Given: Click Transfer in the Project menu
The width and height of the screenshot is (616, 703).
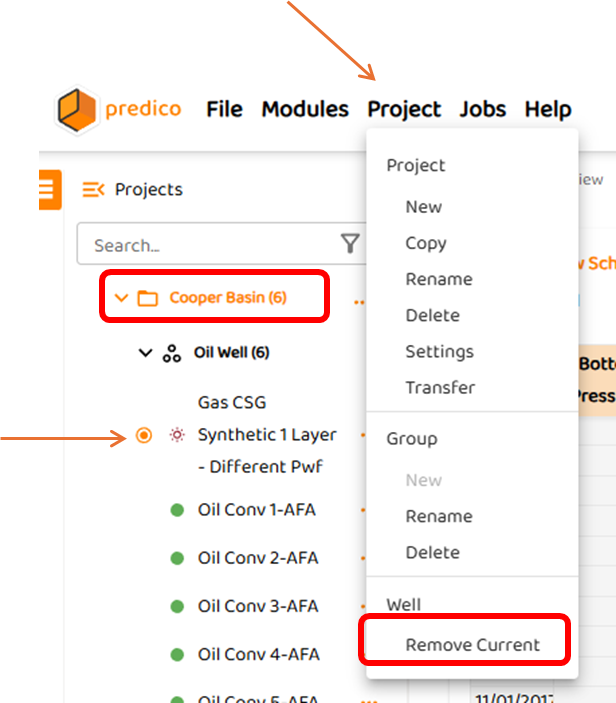Looking at the screenshot, I should (440, 387).
